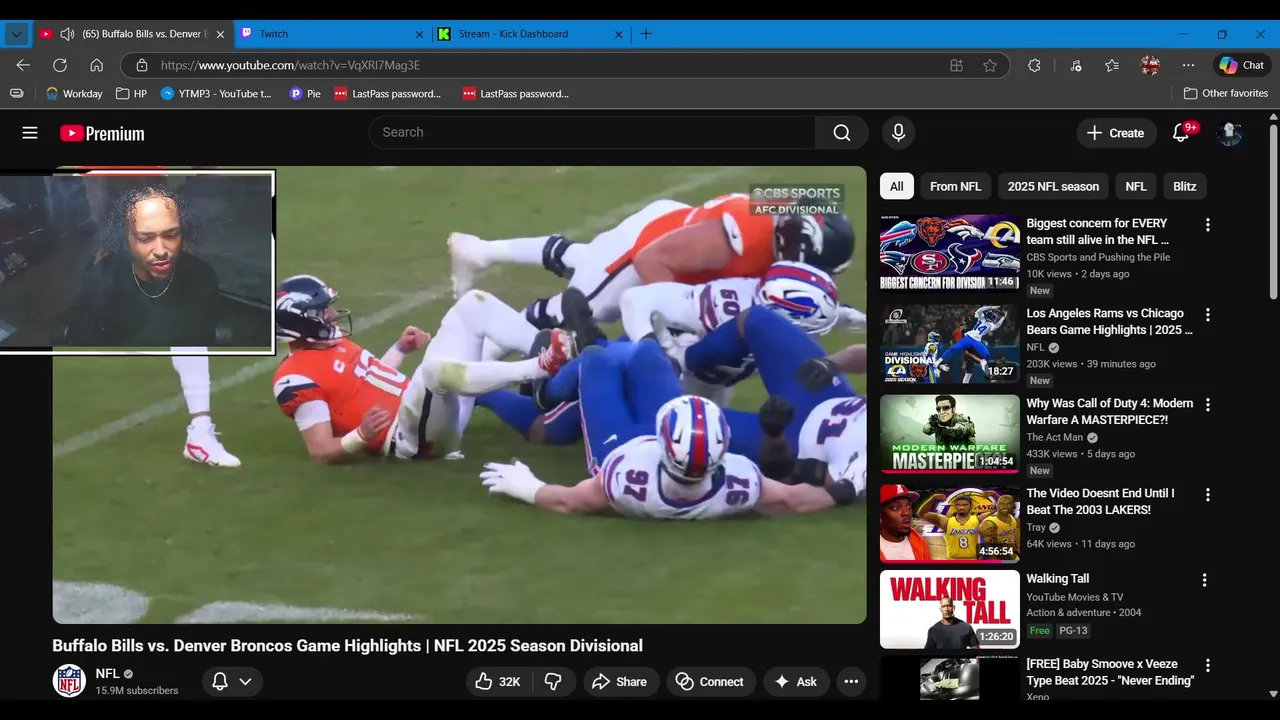Submit search with magnifier button

pos(842,132)
